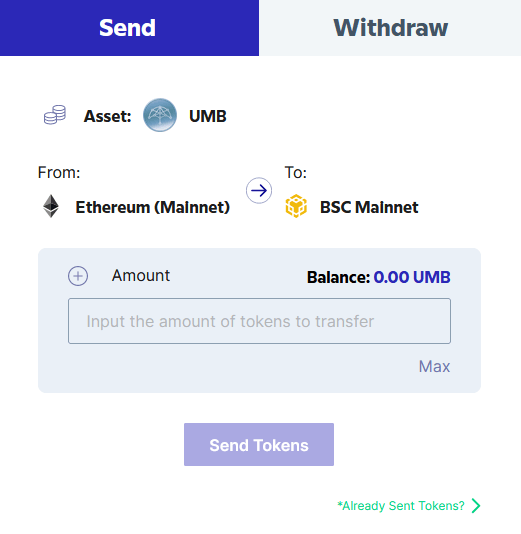Screen dimensions: 521x534
Task: Click Max to fill full balance
Action: coord(434,366)
